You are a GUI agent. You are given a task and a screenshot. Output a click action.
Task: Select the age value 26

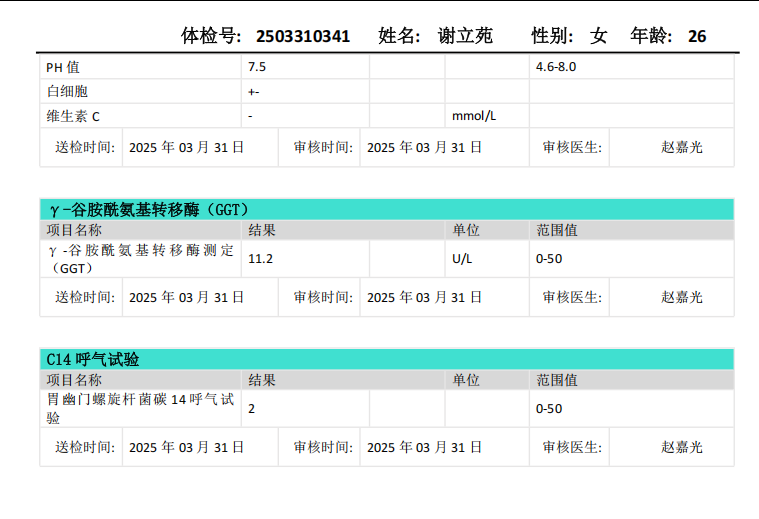pyautogui.click(x=697, y=36)
